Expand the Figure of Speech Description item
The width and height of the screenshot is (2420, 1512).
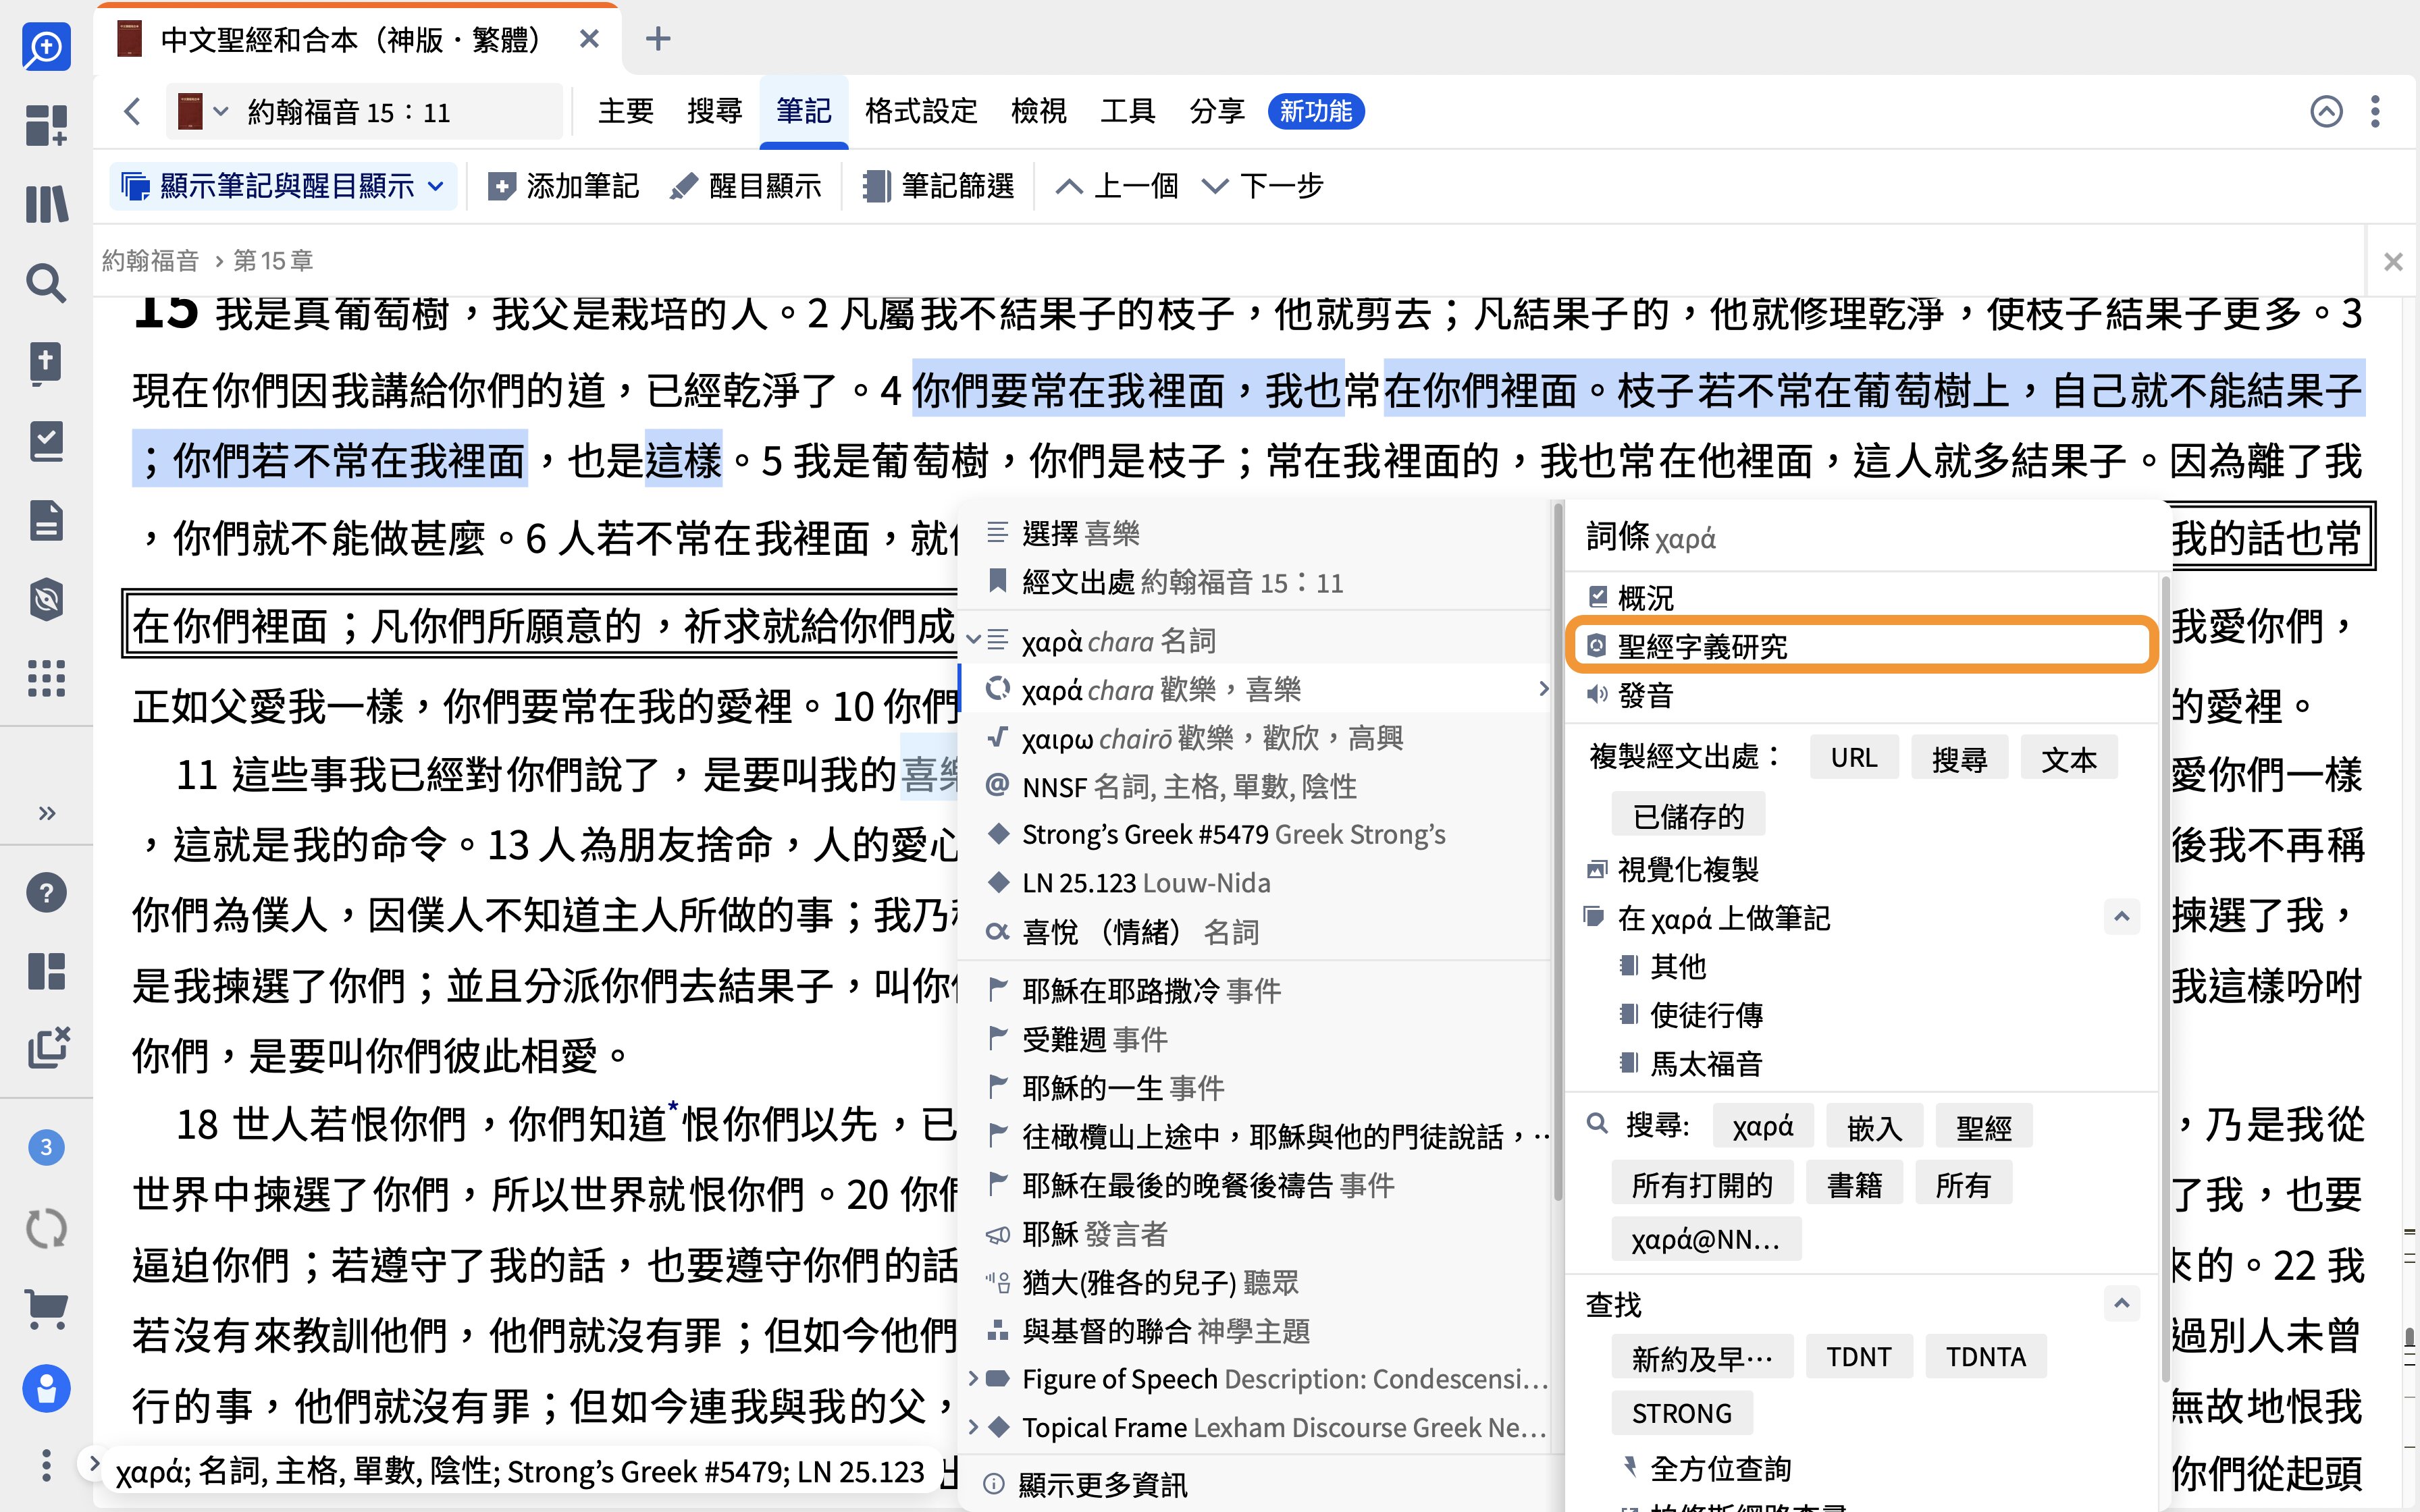coord(973,1378)
